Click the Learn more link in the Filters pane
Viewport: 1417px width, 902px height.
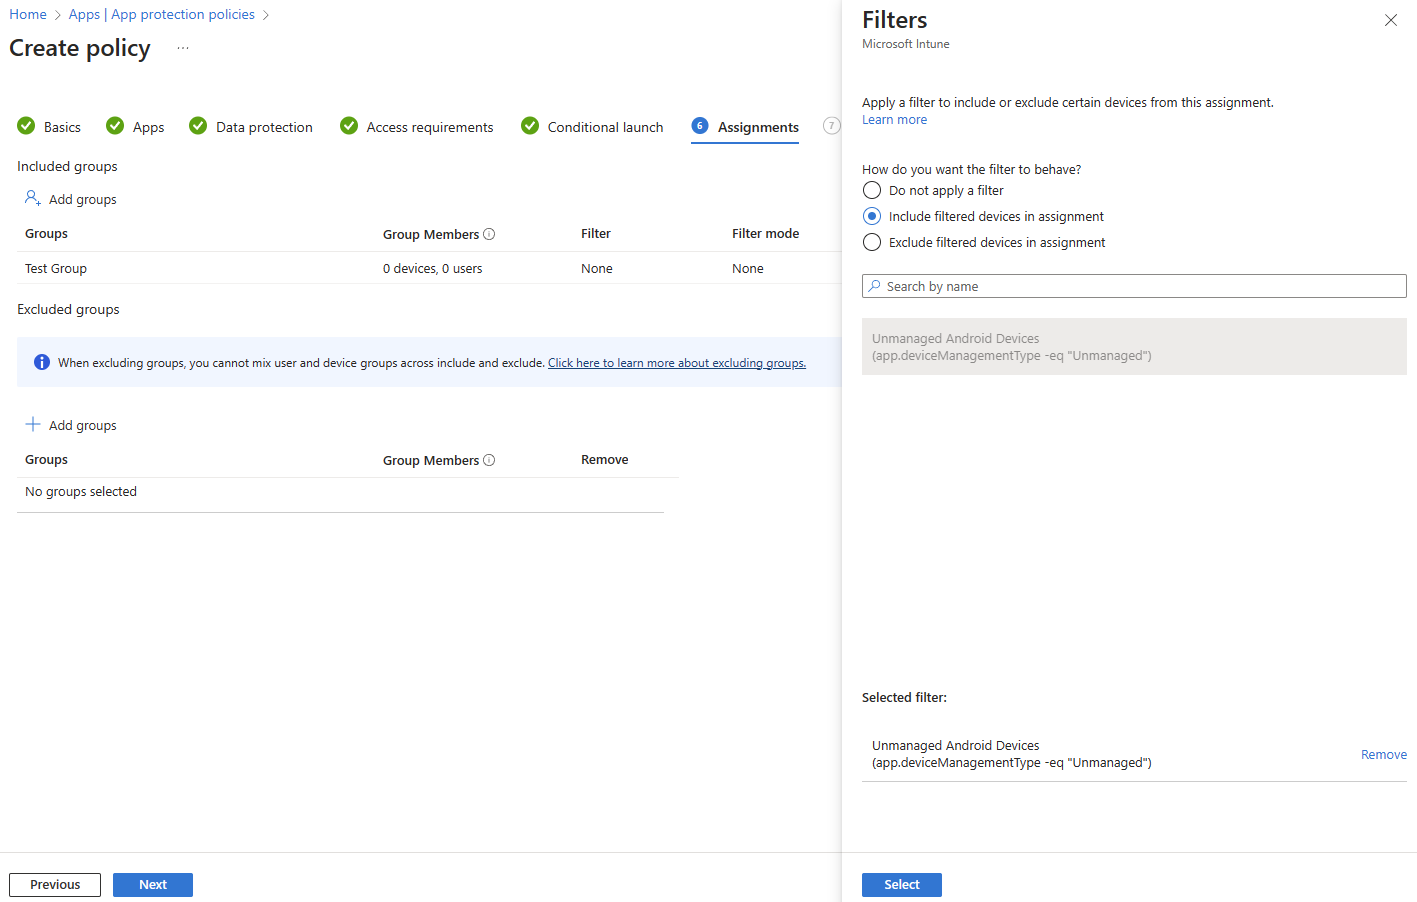tap(893, 119)
